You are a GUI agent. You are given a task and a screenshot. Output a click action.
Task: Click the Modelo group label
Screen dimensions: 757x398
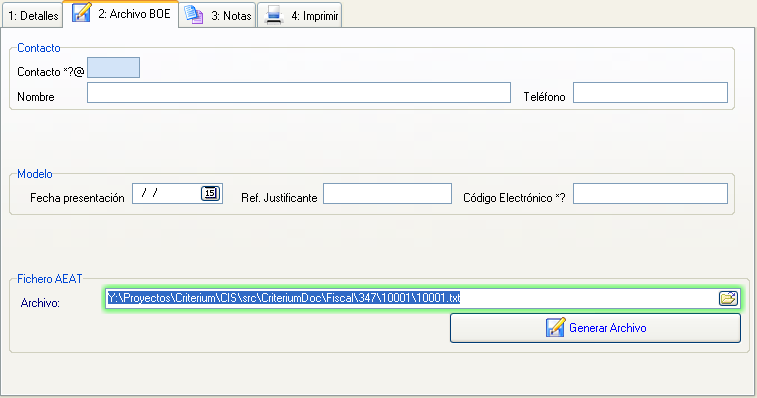[35, 174]
